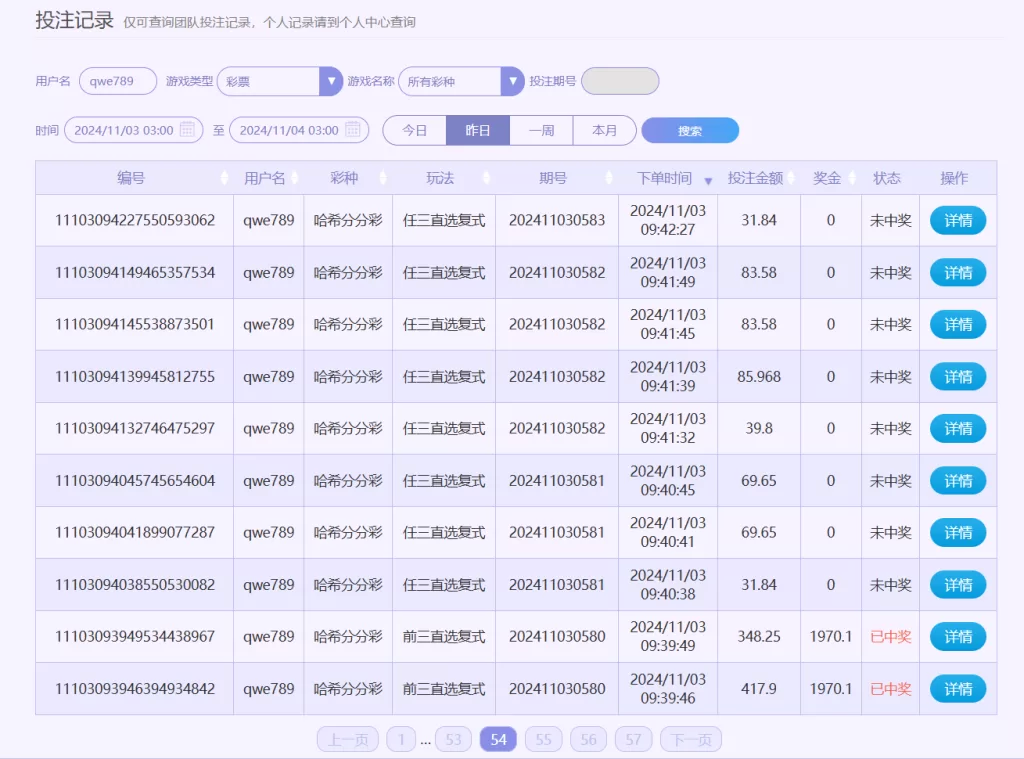Viewport: 1024px width, 759px height.
Task: Click the 用户名 input with qwe789
Action: pos(118,82)
